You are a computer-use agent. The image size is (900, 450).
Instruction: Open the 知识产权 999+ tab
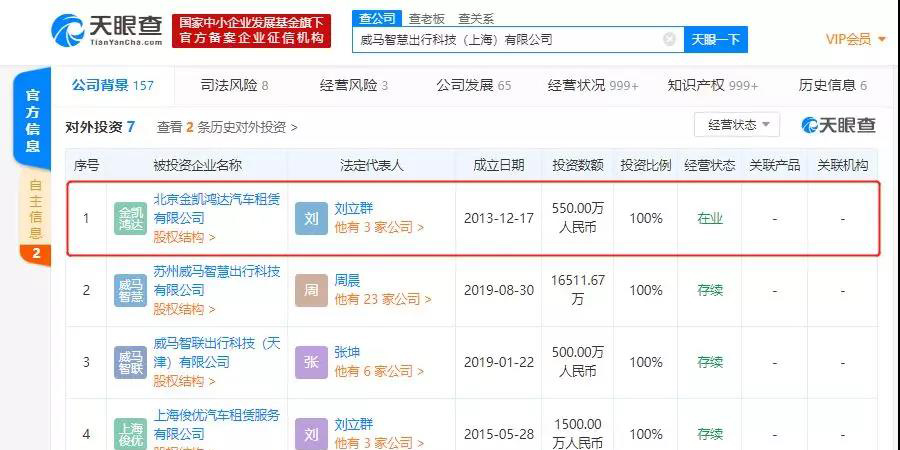[712, 86]
